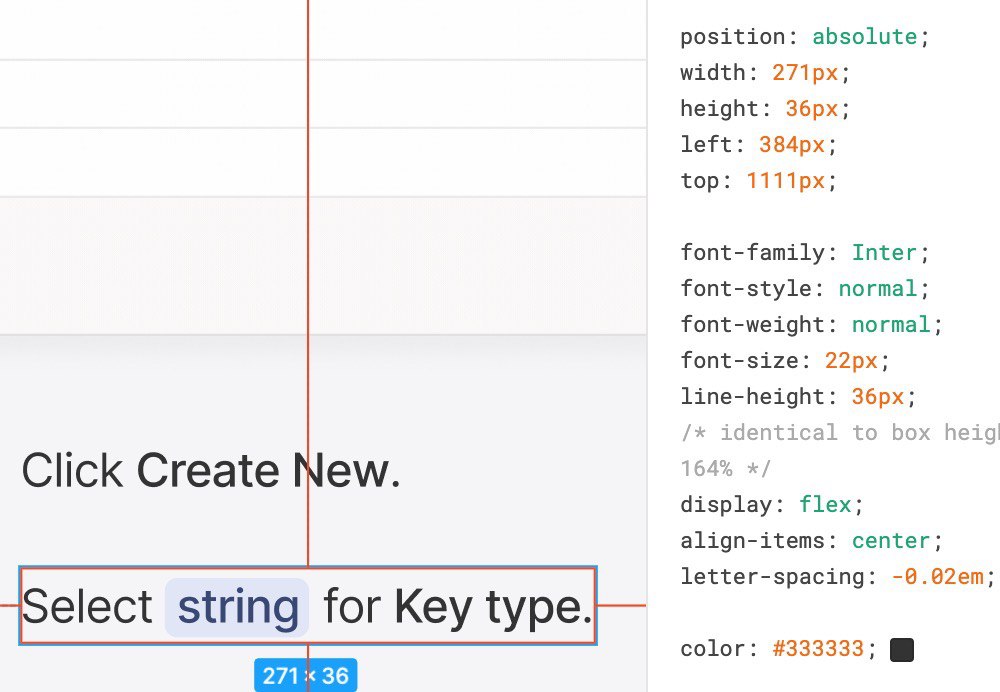Select the "Click Create New." text layer
1000x692 pixels.
211,471
